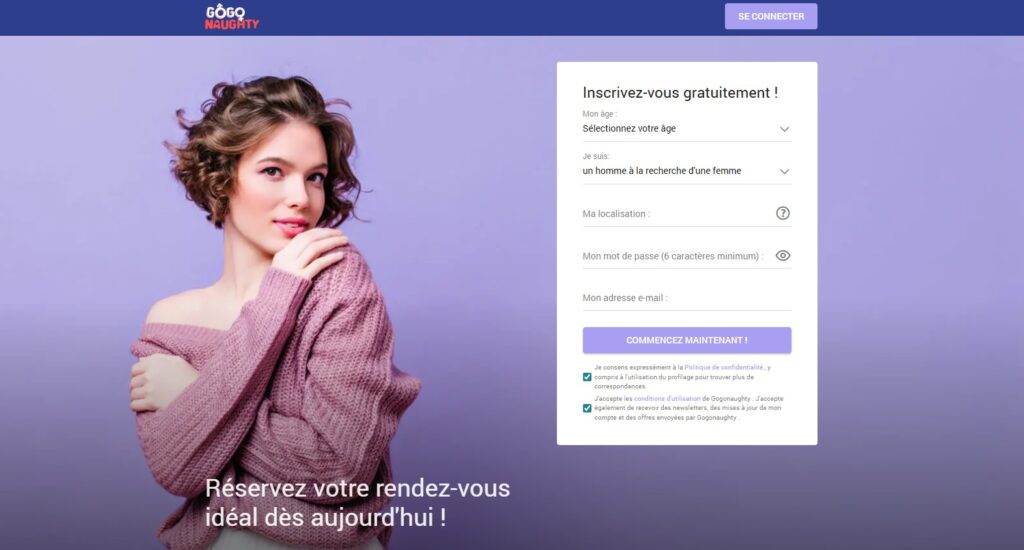Focus the Mon mot de passe field
This screenshot has width=1024, height=550.
pos(677,256)
